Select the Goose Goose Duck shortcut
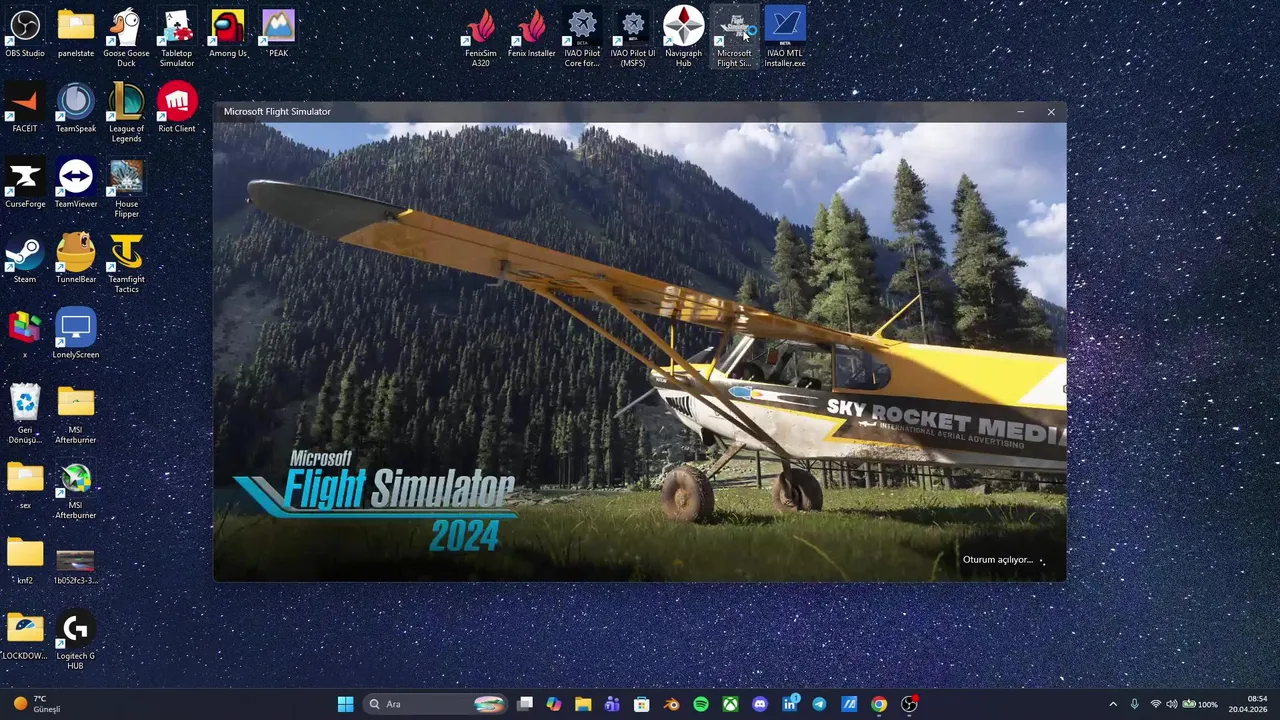This screenshot has height=720, width=1280. pos(126,37)
